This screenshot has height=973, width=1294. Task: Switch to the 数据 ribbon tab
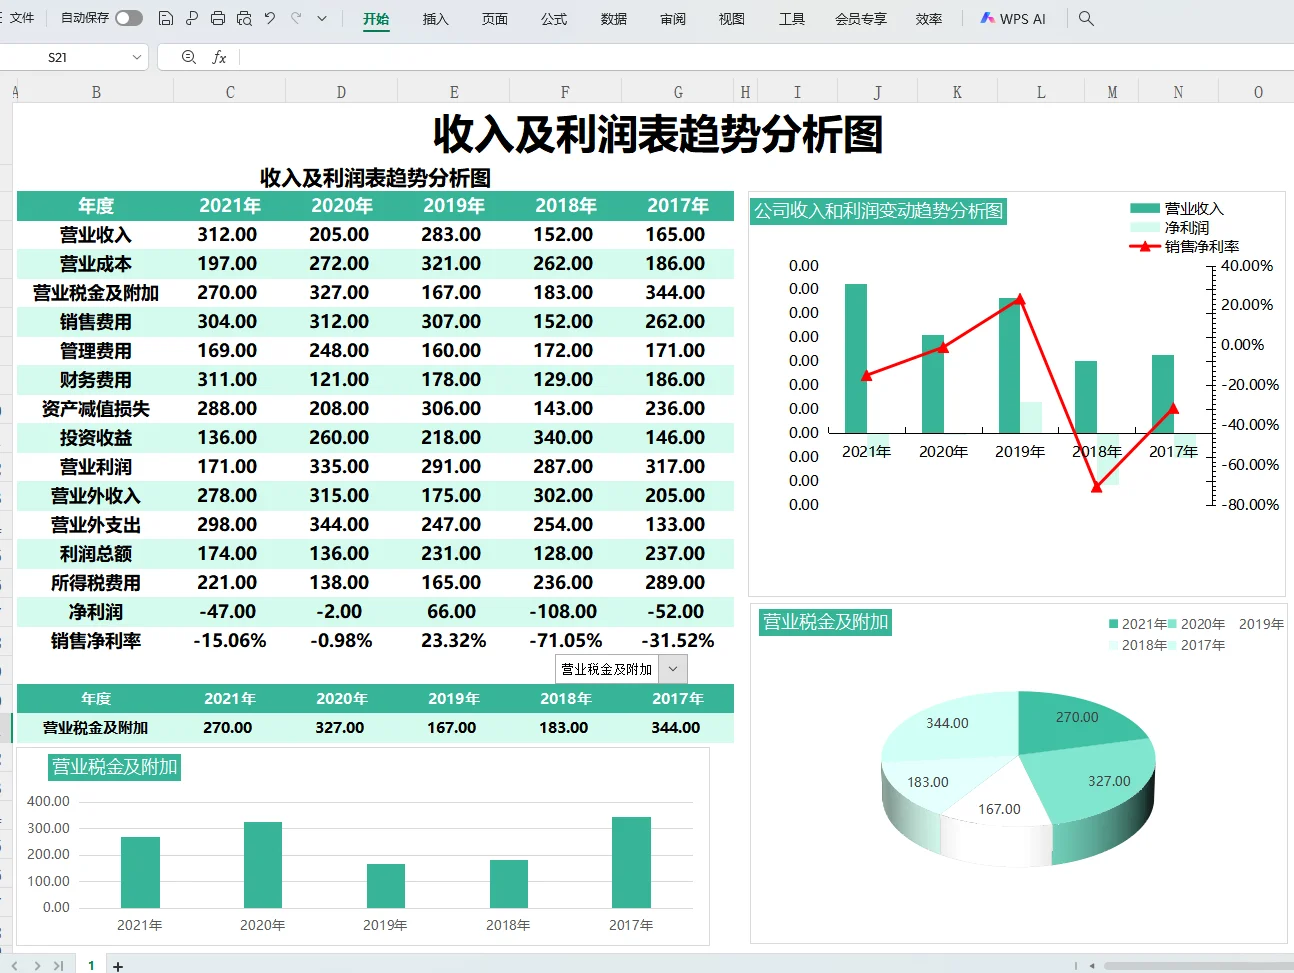click(614, 19)
